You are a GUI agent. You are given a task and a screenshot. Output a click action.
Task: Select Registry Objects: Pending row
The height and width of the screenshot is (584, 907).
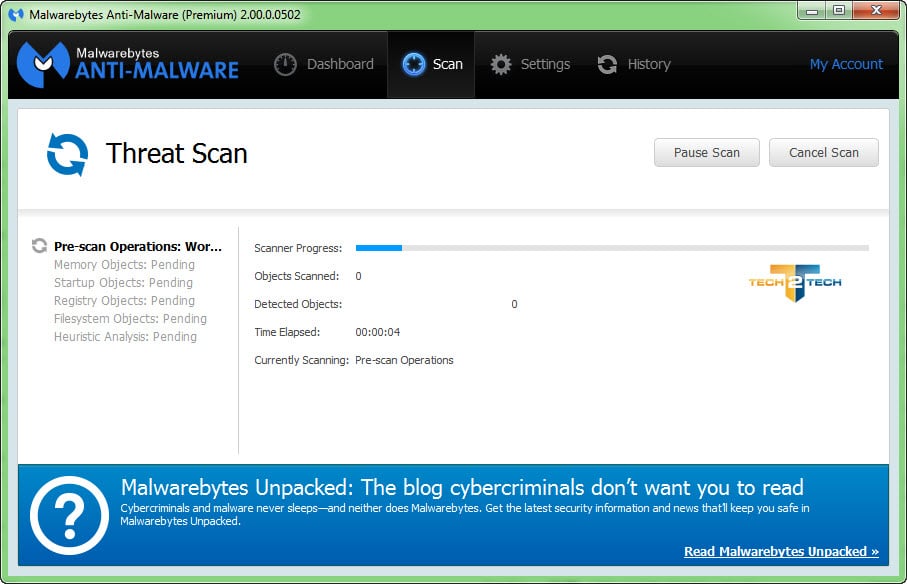point(124,301)
